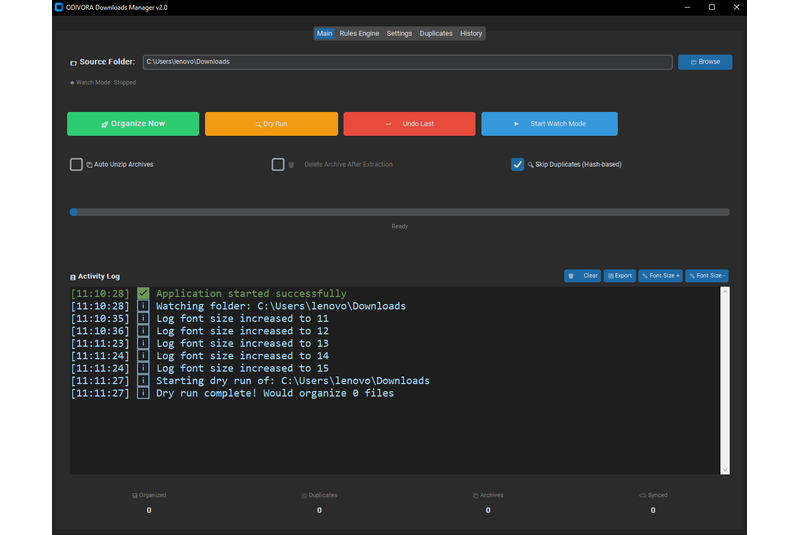Click the Synced count value

[x=653, y=510]
